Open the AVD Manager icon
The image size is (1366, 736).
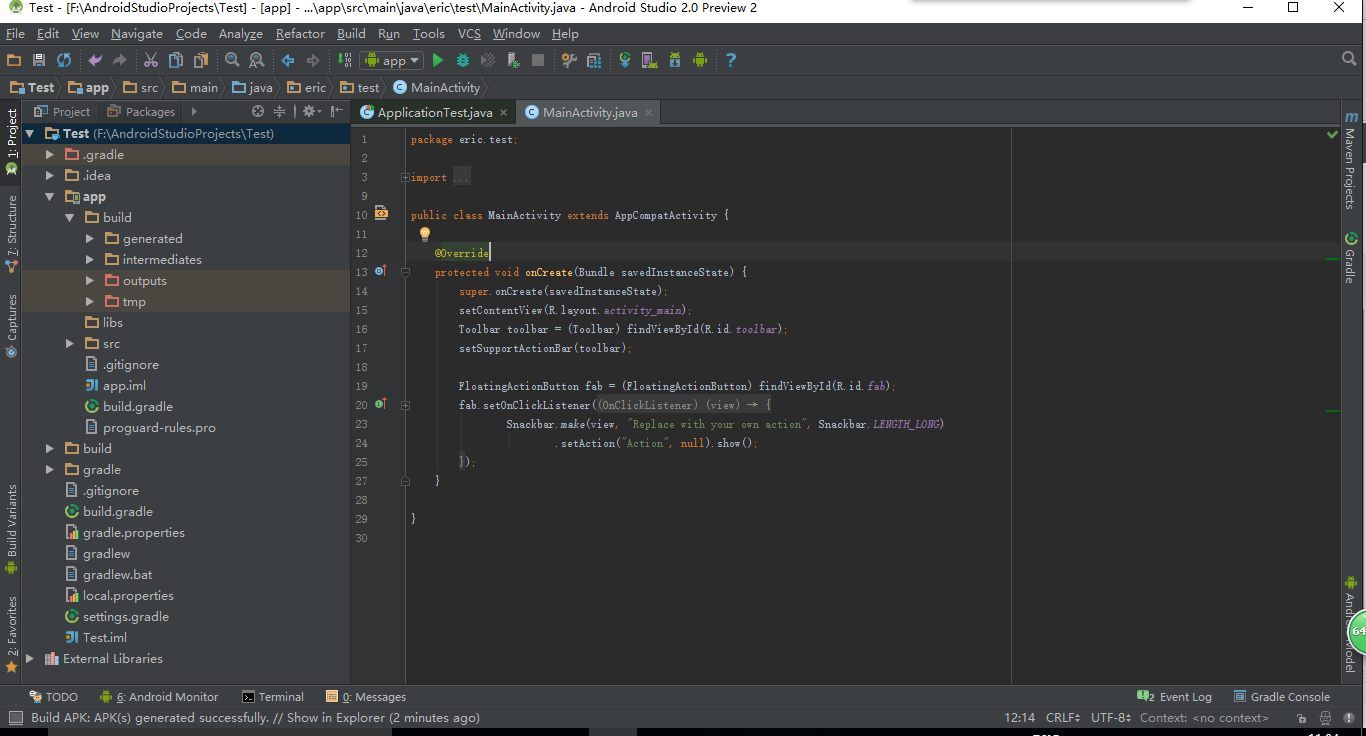pos(650,60)
